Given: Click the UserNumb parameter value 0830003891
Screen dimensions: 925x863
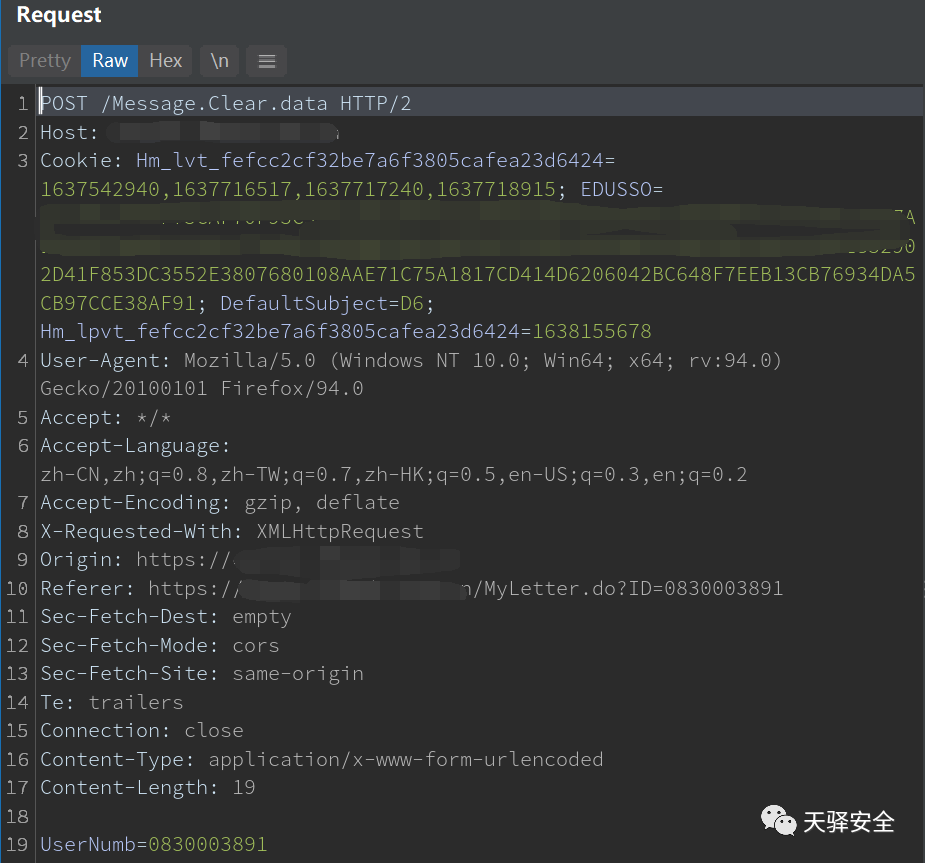Looking at the screenshot, I should pyautogui.click(x=208, y=845).
